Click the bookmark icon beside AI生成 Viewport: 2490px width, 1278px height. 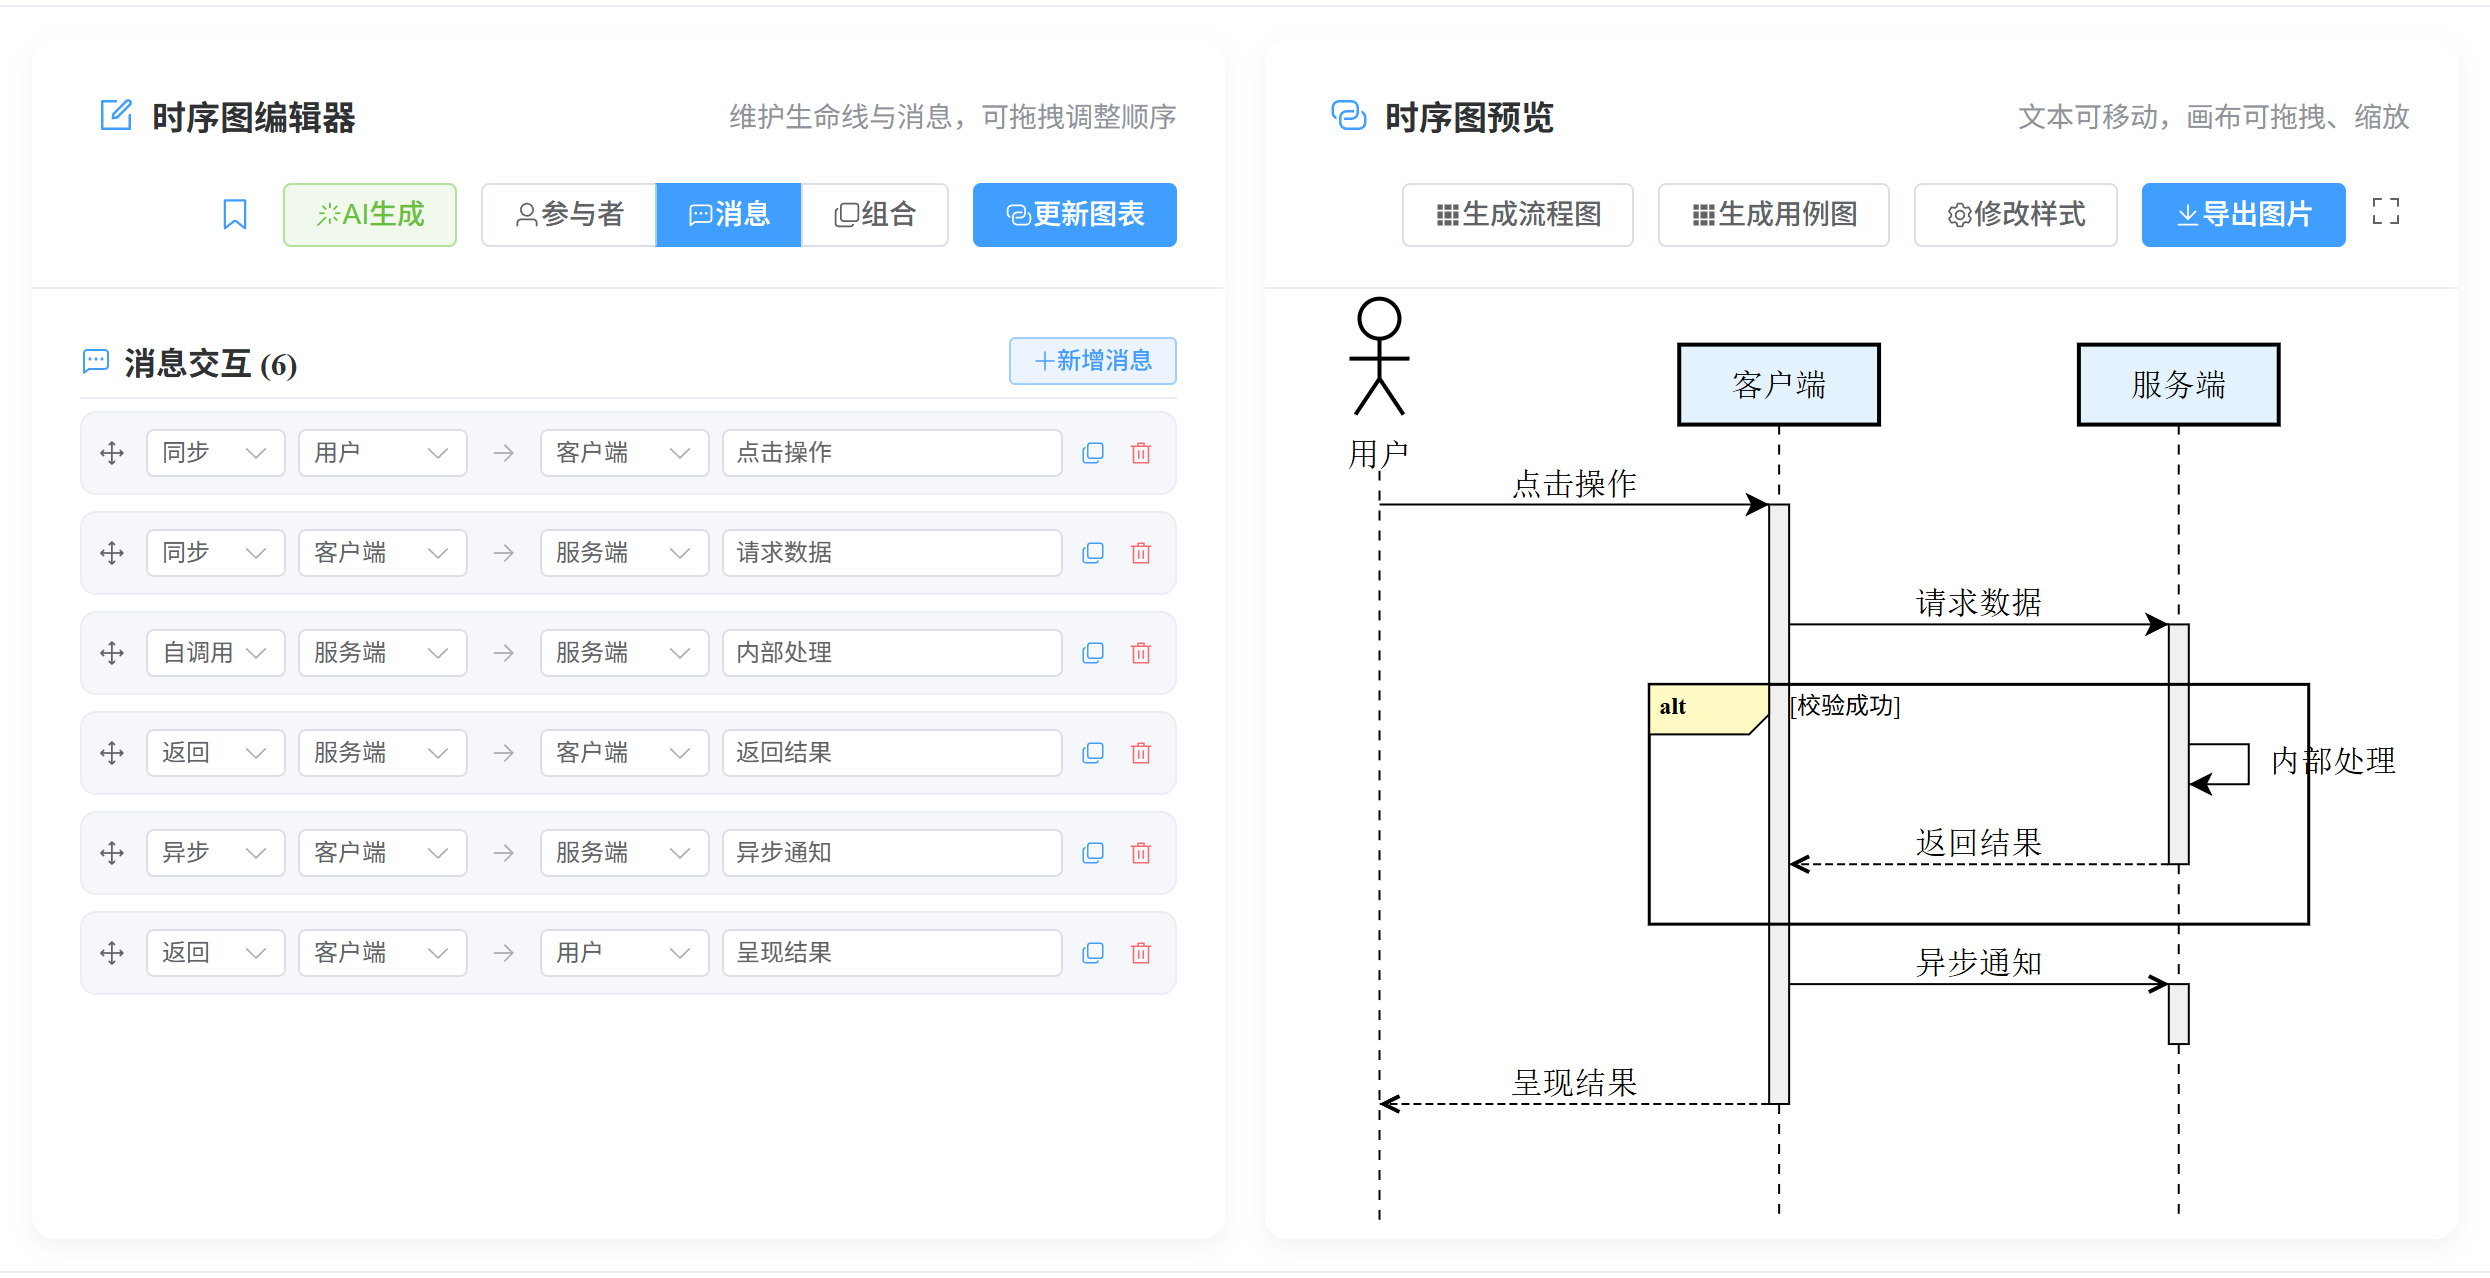tap(235, 214)
